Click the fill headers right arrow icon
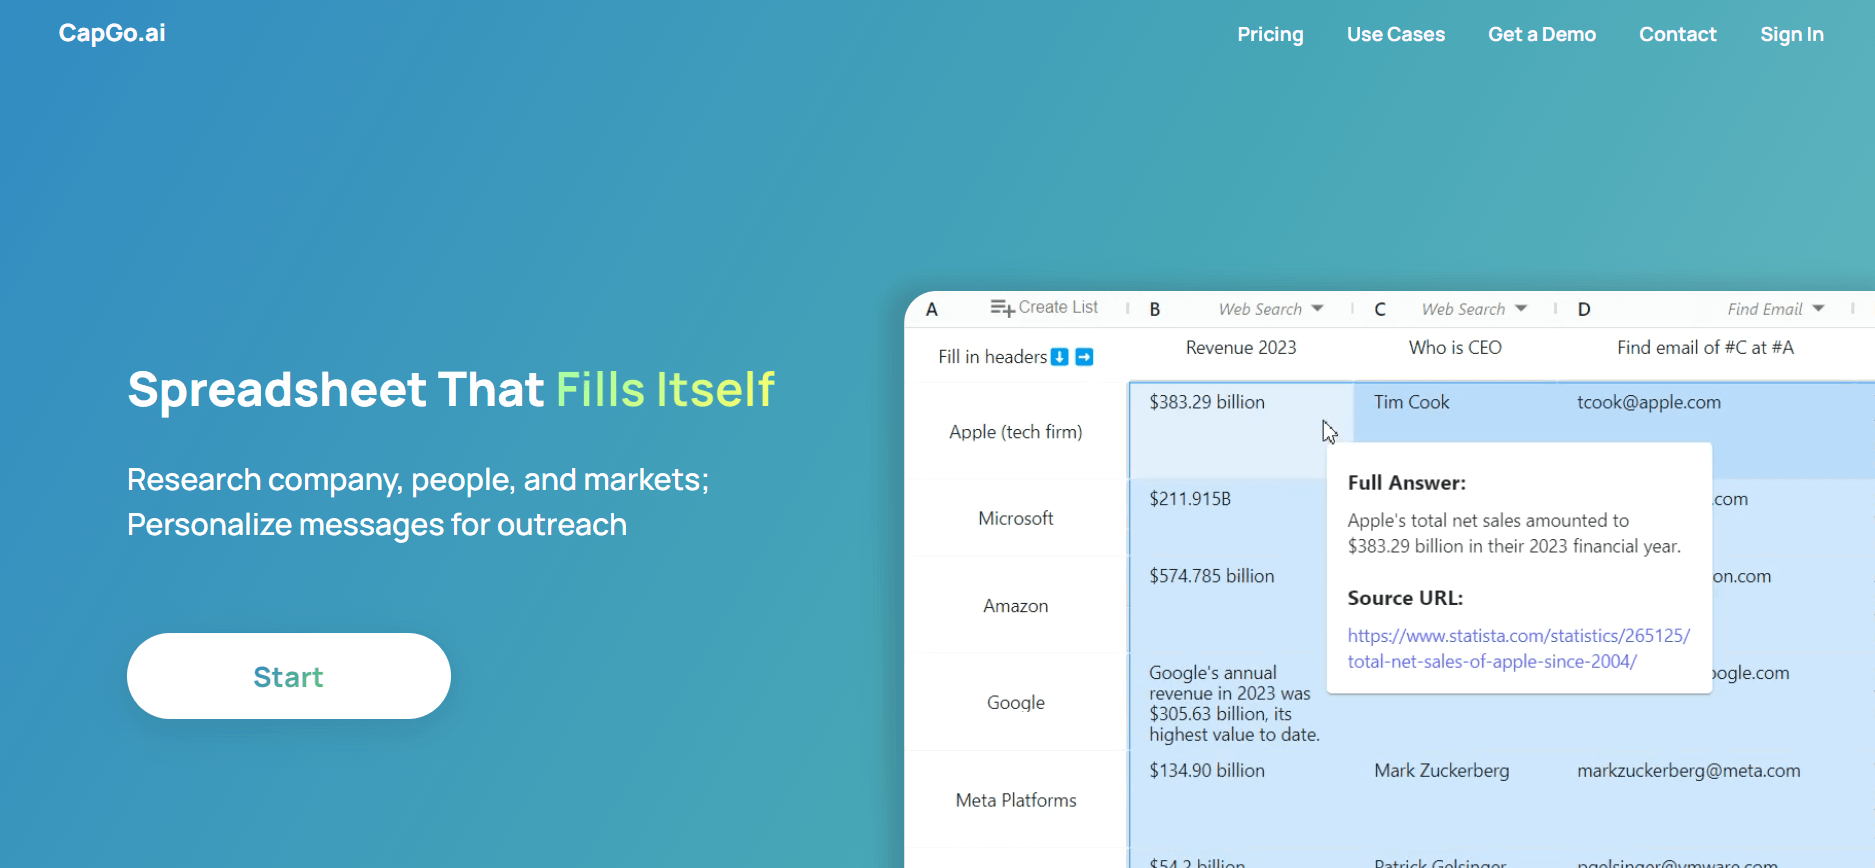Image resolution: width=1875 pixels, height=868 pixels. [1084, 357]
